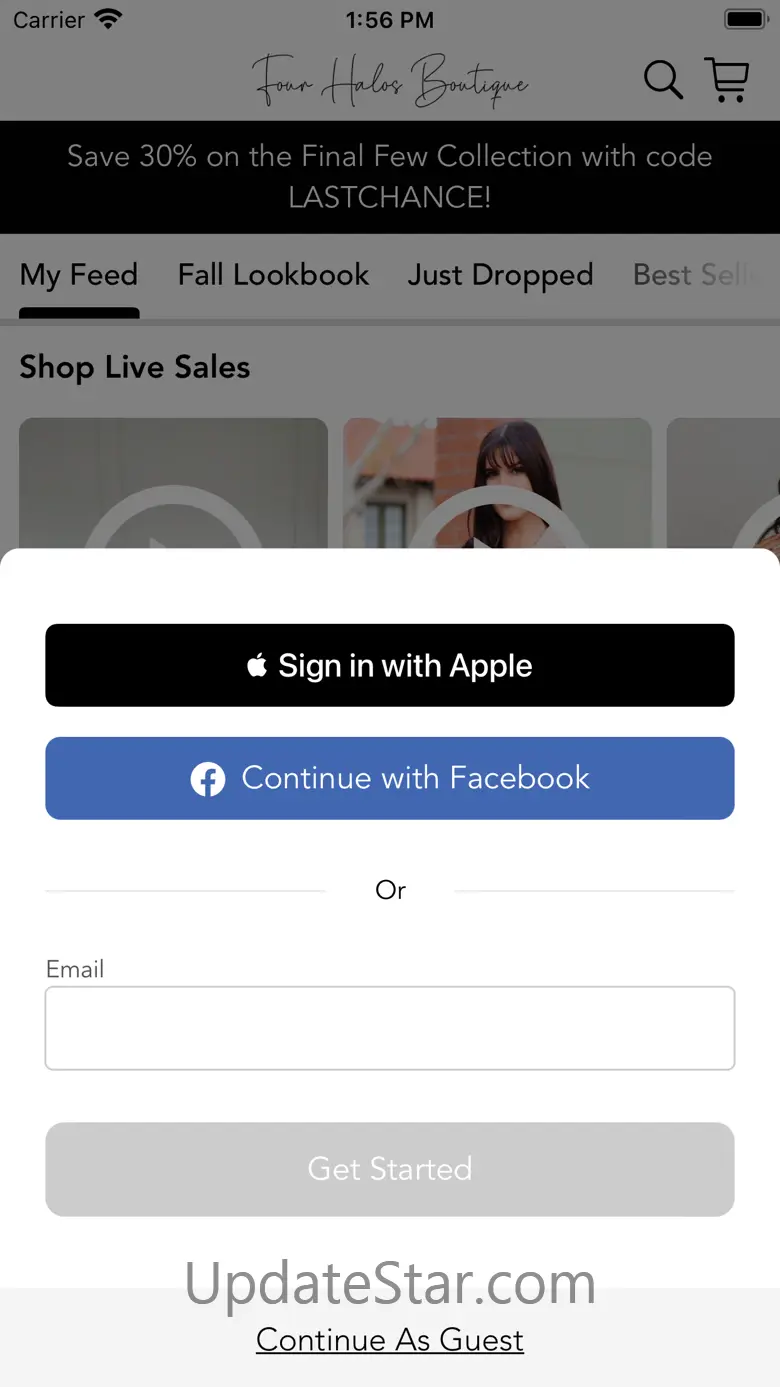Play the second live sale video

(x=497, y=483)
